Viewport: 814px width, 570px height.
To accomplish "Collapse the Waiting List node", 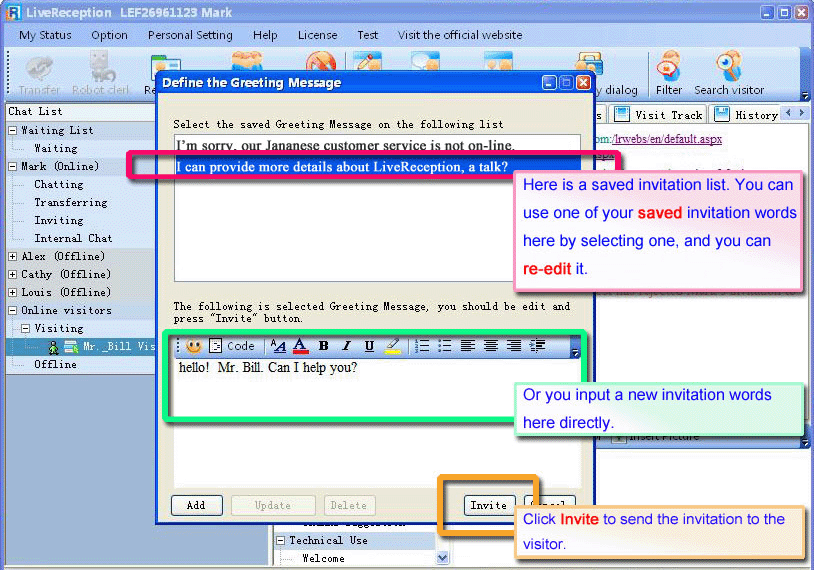I will pos(13,130).
